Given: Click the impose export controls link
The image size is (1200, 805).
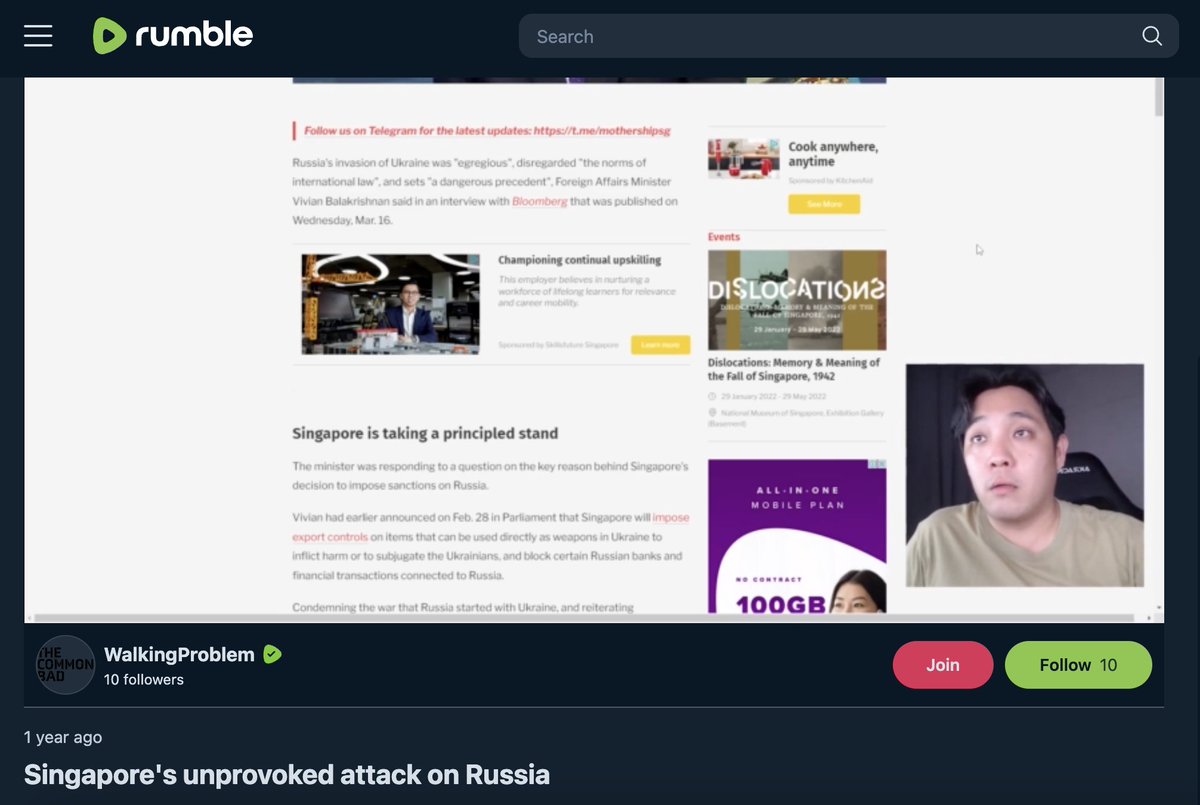Looking at the screenshot, I should click(x=490, y=528).
